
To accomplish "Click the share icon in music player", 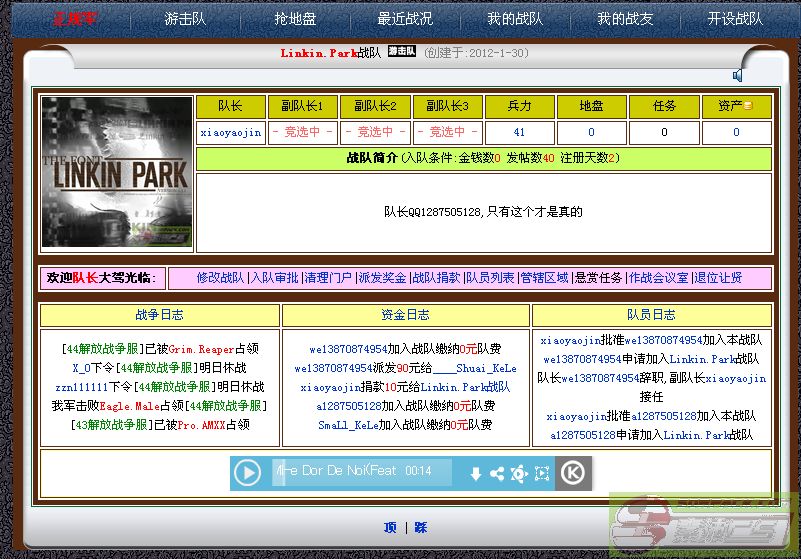I will [x=497, y=474].
